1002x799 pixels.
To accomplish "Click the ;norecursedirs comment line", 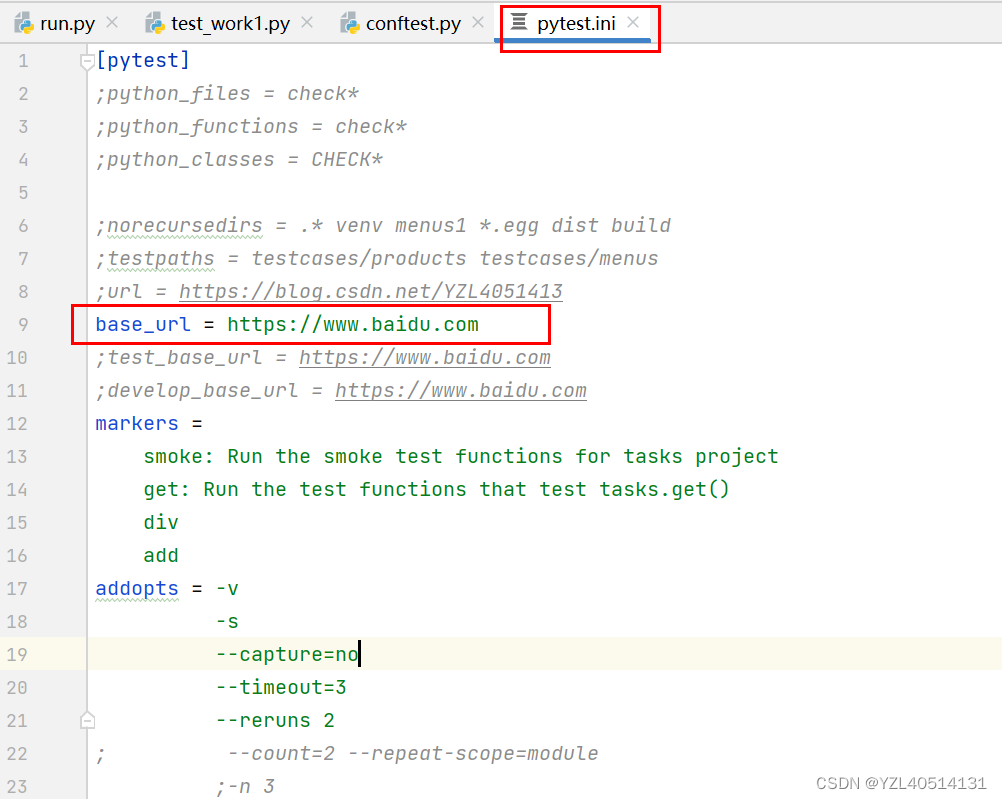I will pos(383,225).
